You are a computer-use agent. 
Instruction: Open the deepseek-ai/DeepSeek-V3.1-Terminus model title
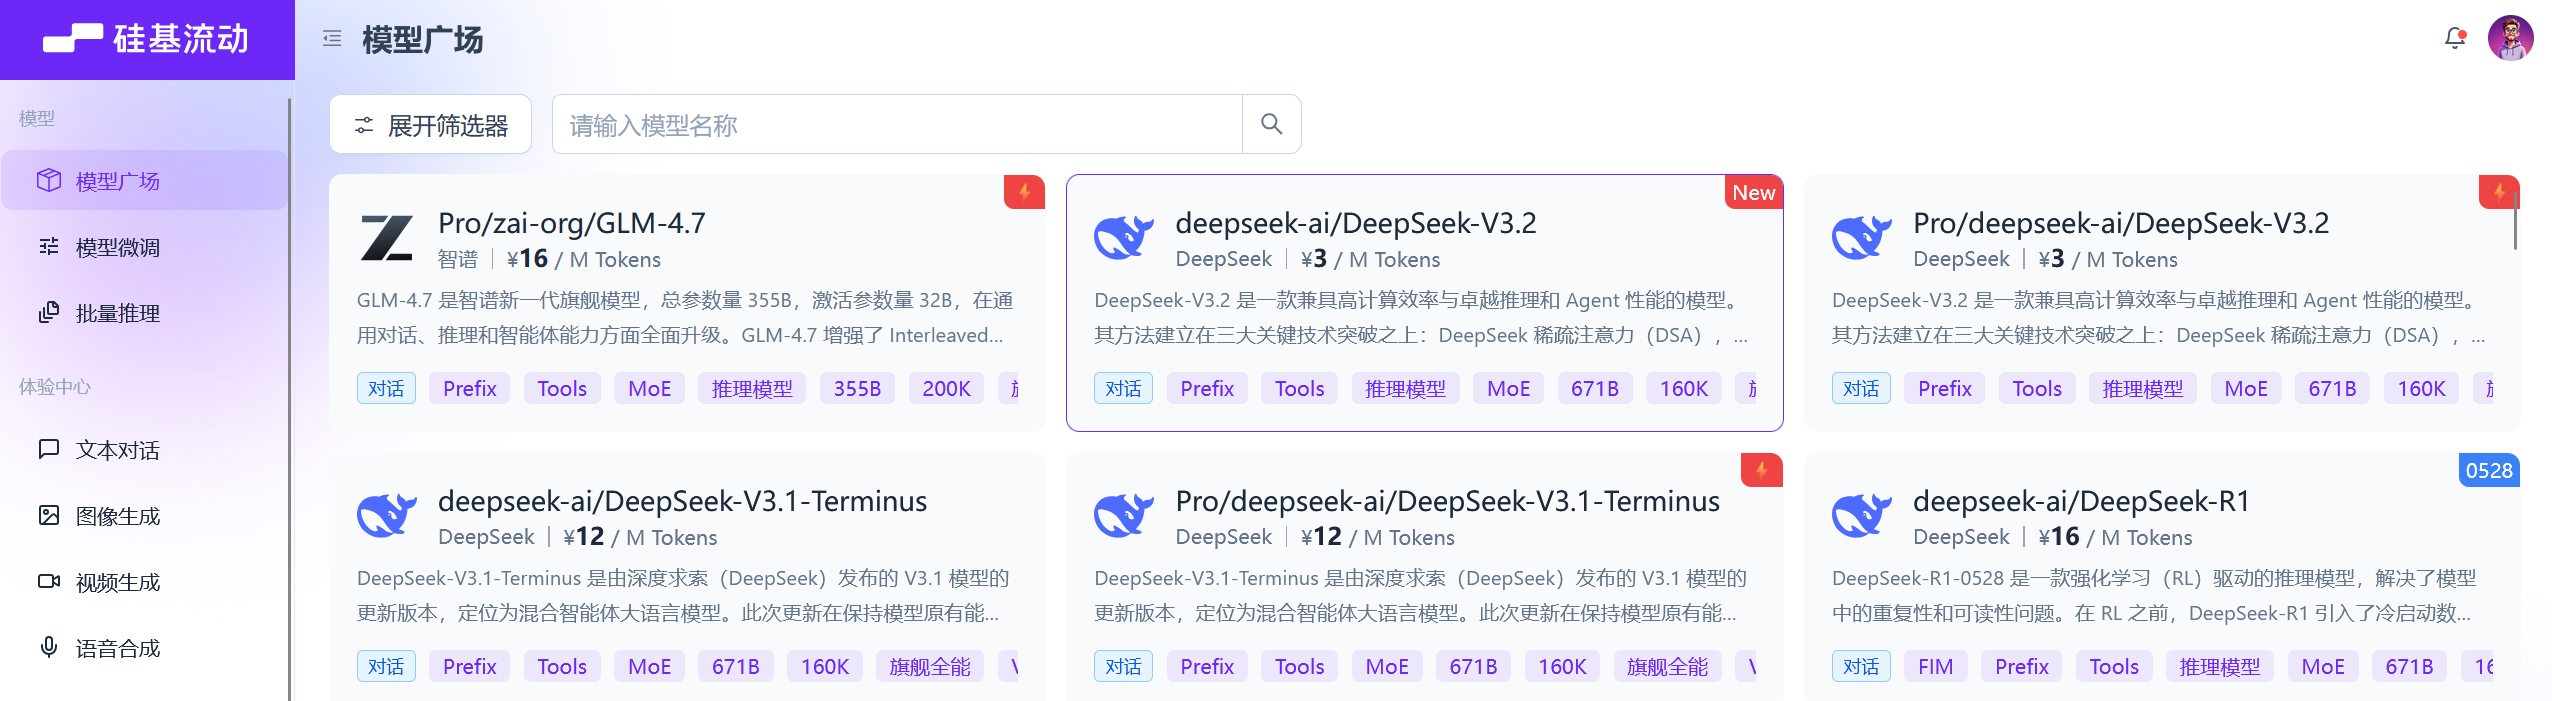(683, 500)
